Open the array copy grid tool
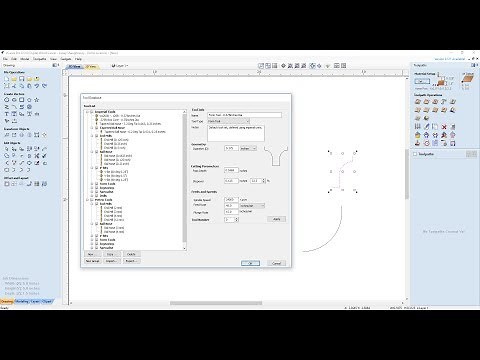 [37, 184]
